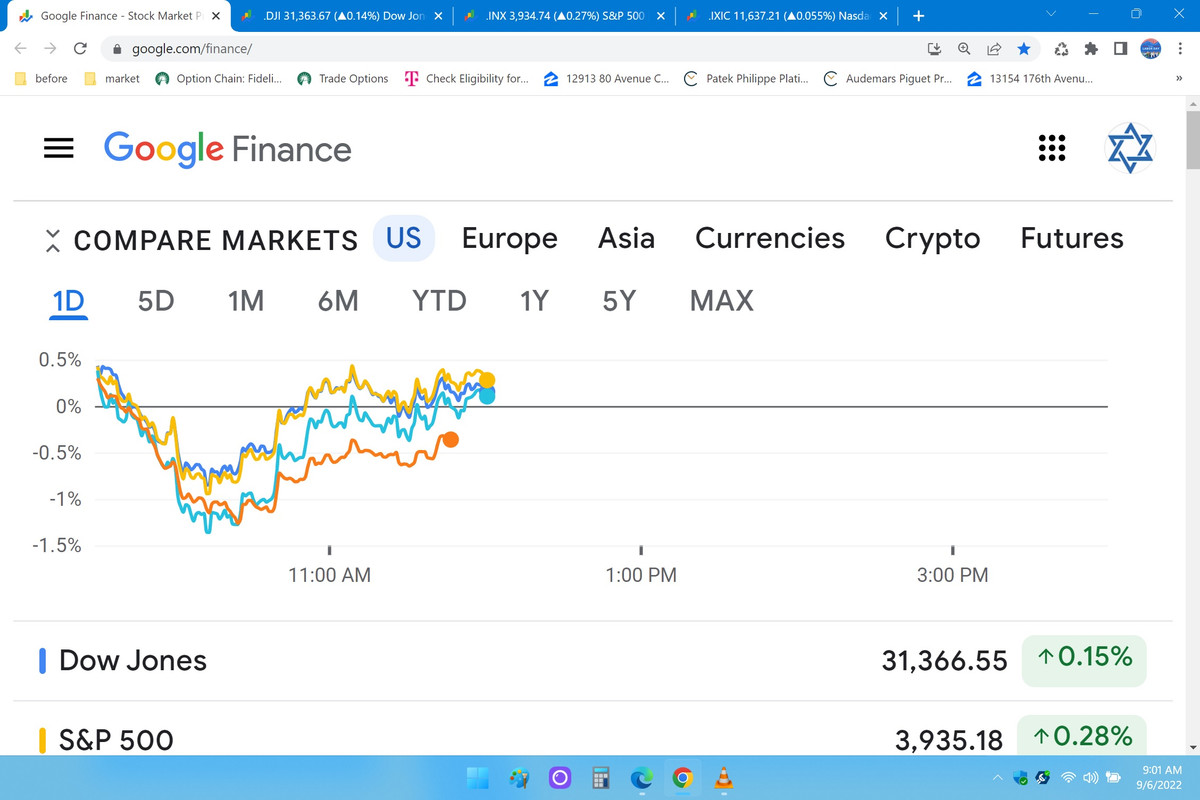Switch to the .DJI Dow Jones browser tab
The width and height of the screenshot is (1200, 800).
pos(340,16)
